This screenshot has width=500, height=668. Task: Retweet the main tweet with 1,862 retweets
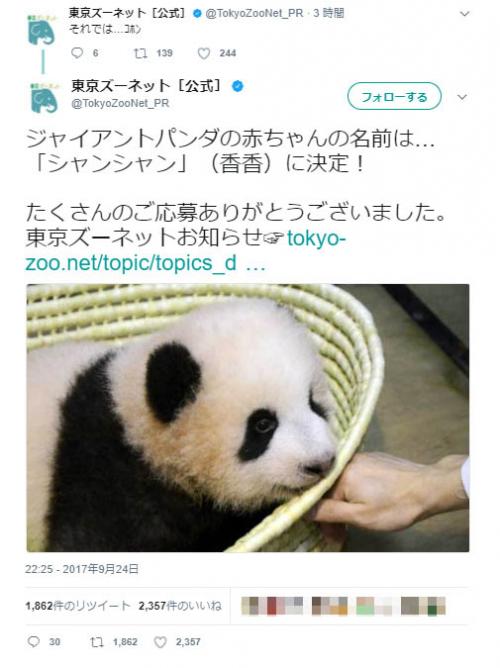tap(97, 642)
